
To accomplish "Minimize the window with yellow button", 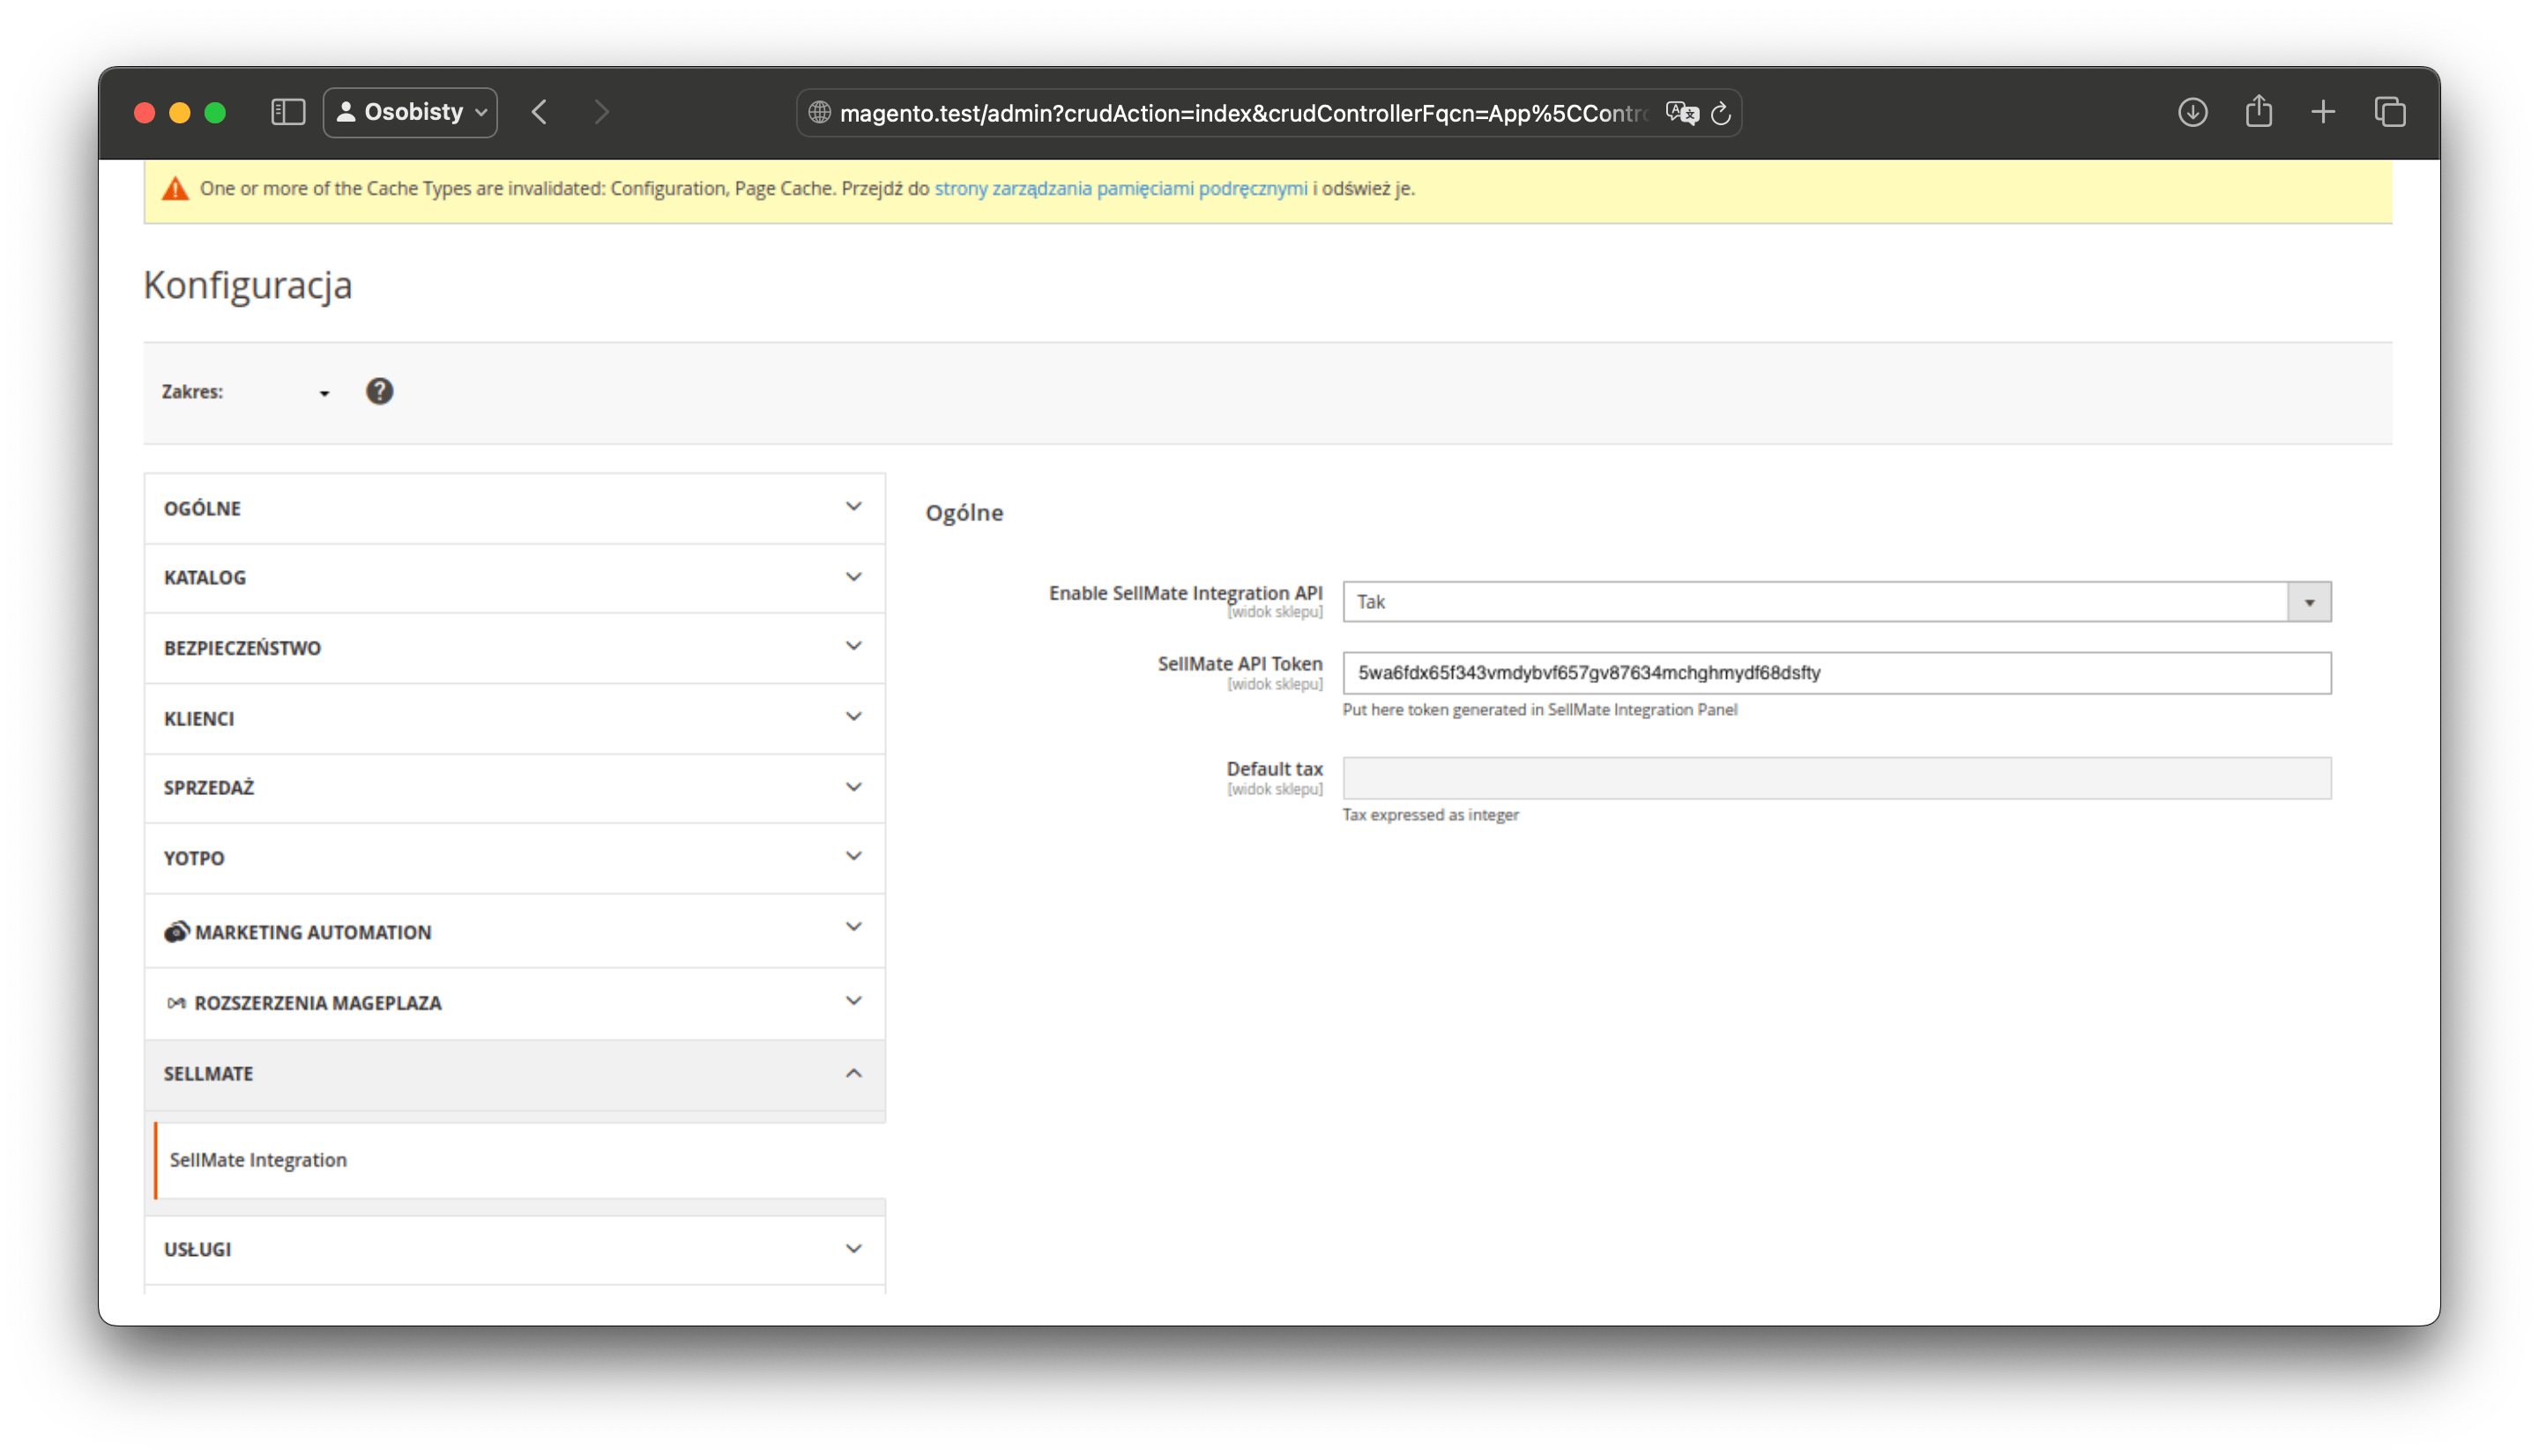I will [x=180, y=113].
